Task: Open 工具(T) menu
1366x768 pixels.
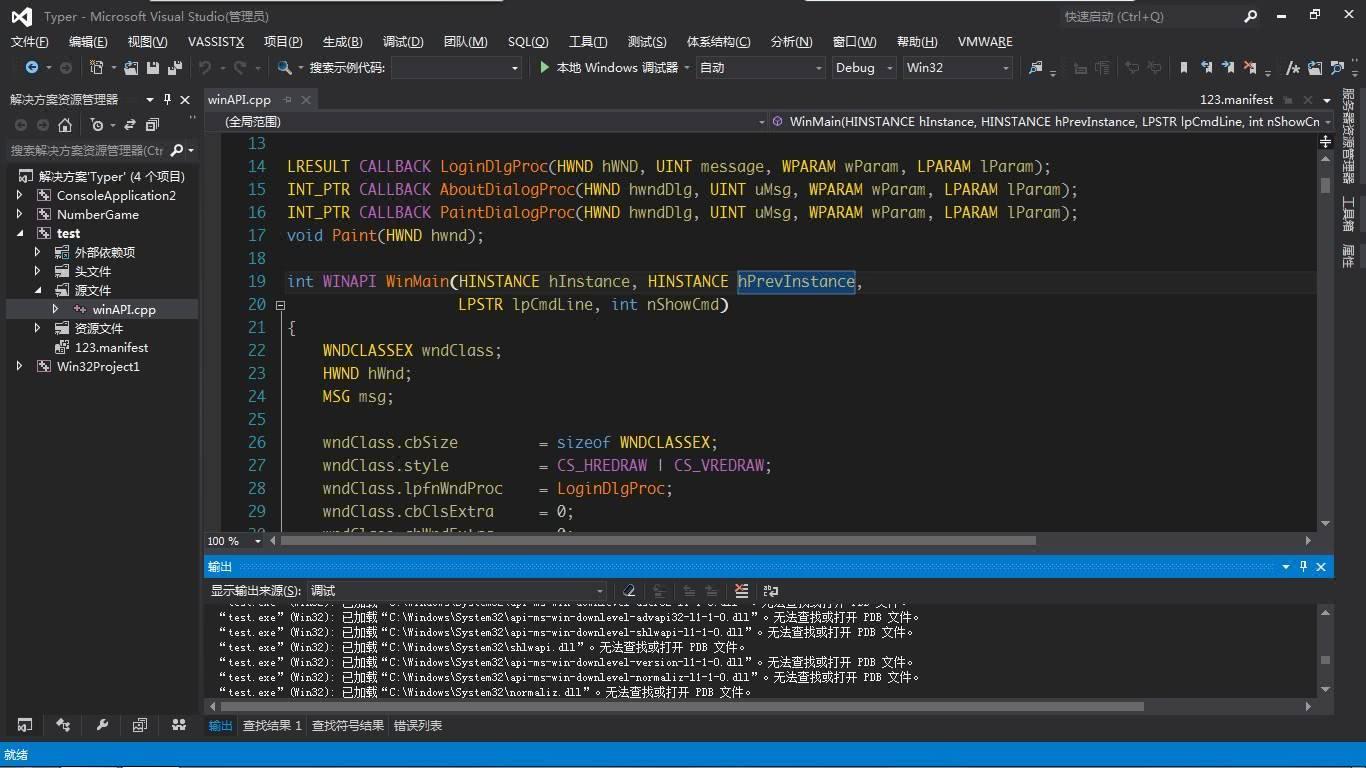Action: click(x=588, y=41)
